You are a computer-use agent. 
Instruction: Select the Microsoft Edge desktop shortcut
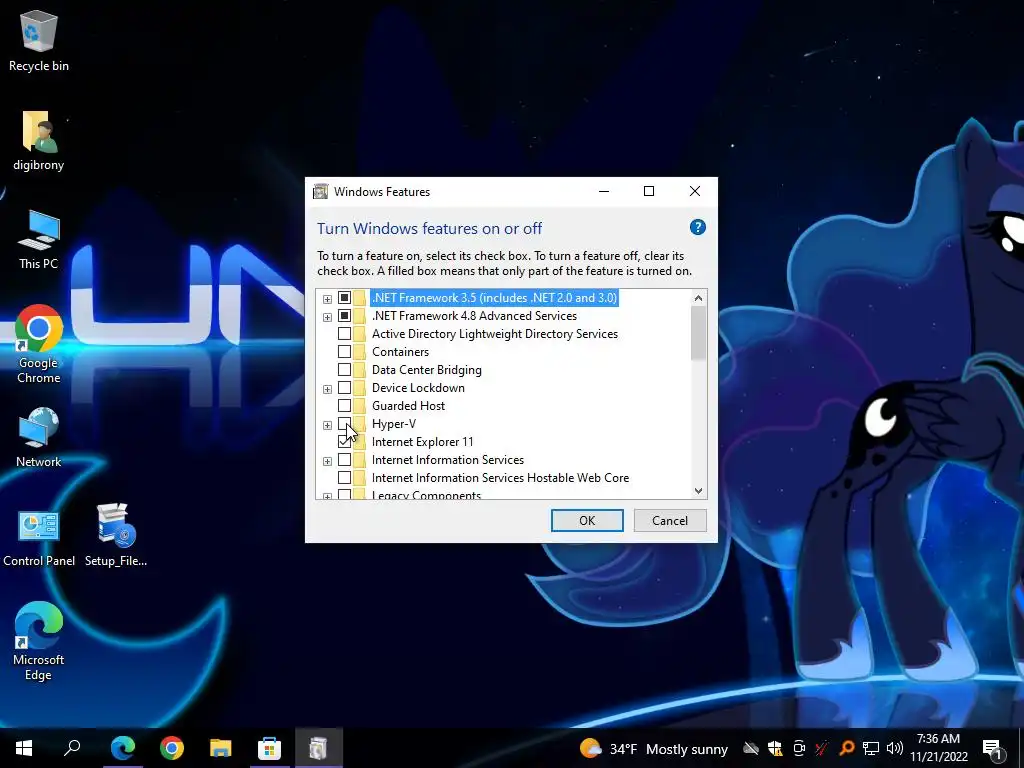coord(39,641)
